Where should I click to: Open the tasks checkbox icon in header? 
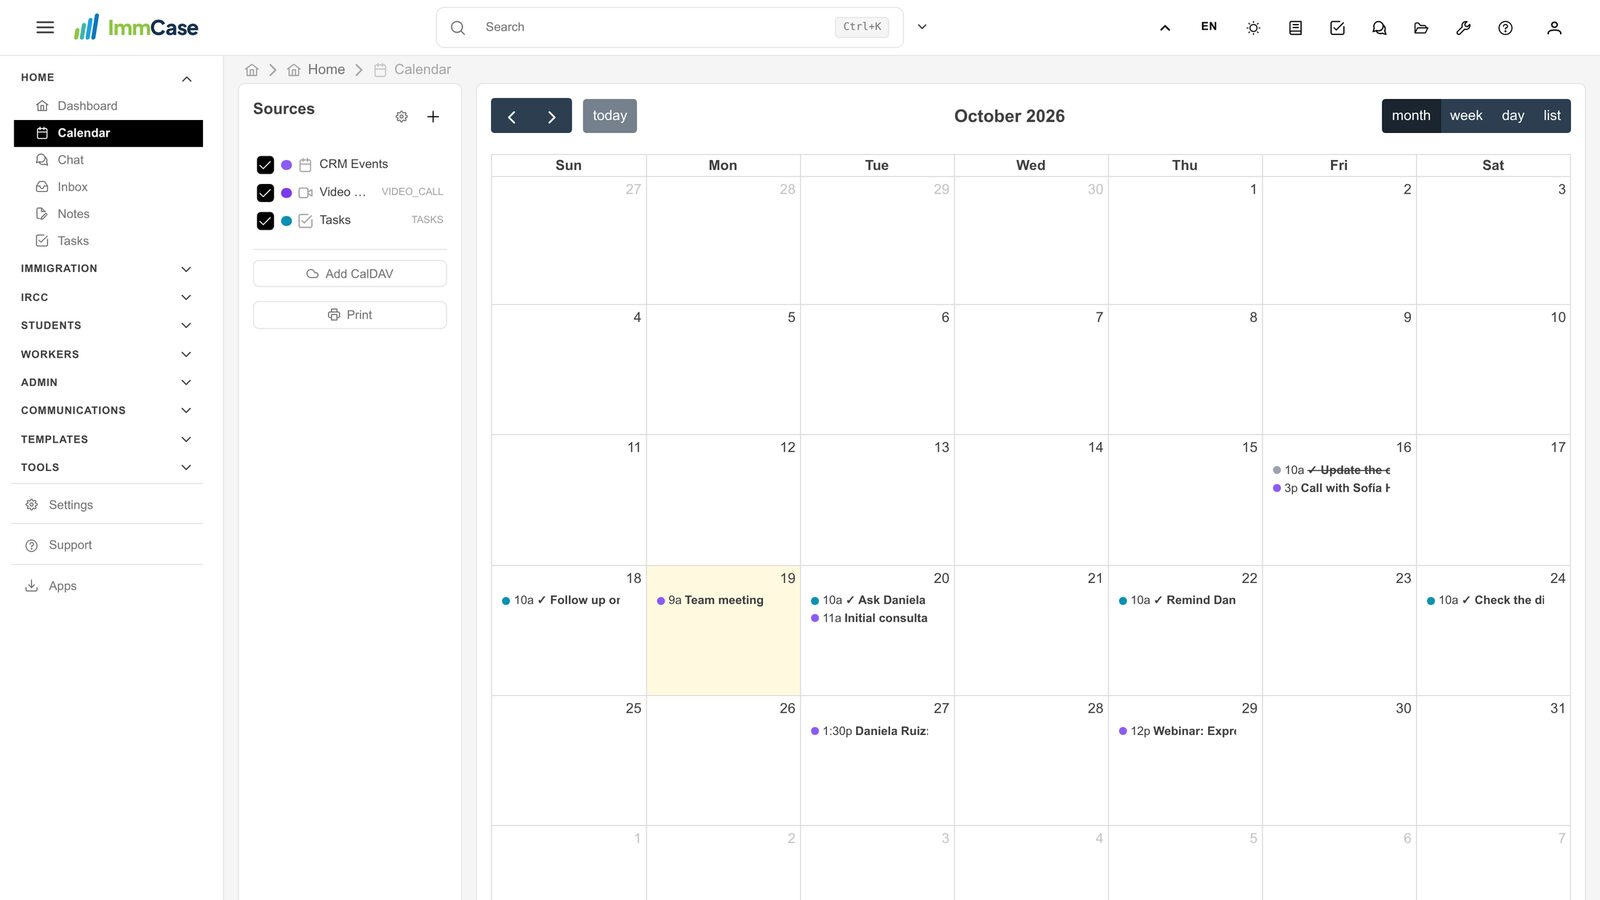pyautogui.click(x=1337, y=28)
